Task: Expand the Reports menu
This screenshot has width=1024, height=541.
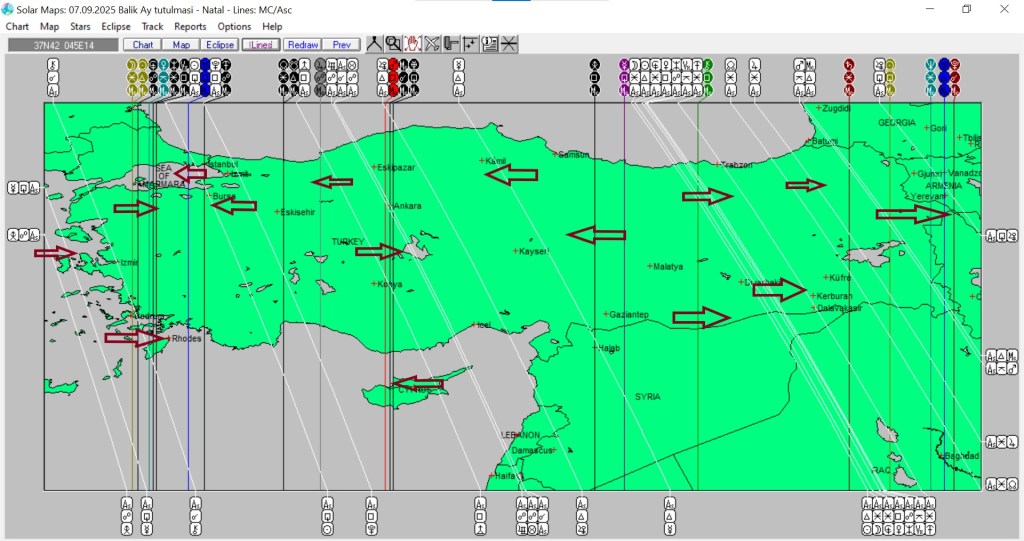Action: click(190, 27)
